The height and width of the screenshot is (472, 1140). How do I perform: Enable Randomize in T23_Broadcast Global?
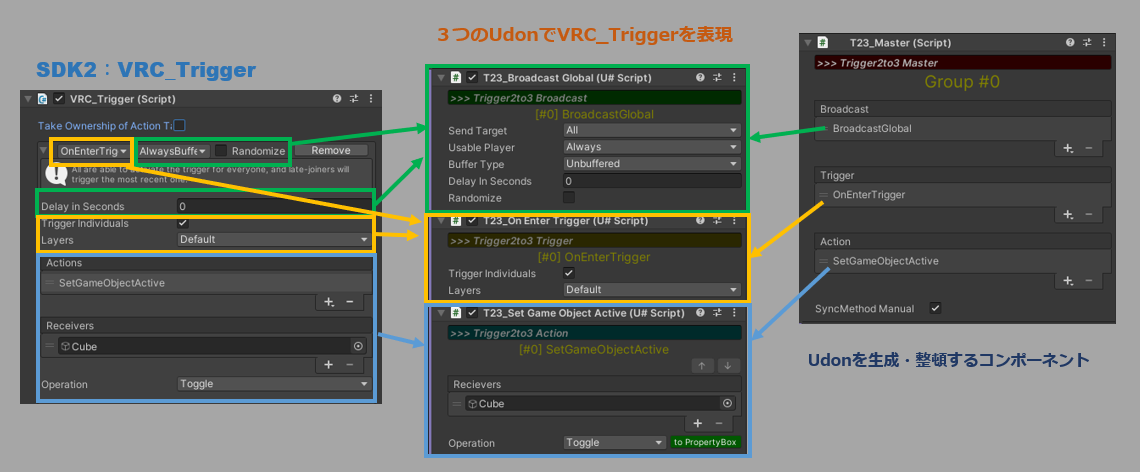click(x=569, y=198)
